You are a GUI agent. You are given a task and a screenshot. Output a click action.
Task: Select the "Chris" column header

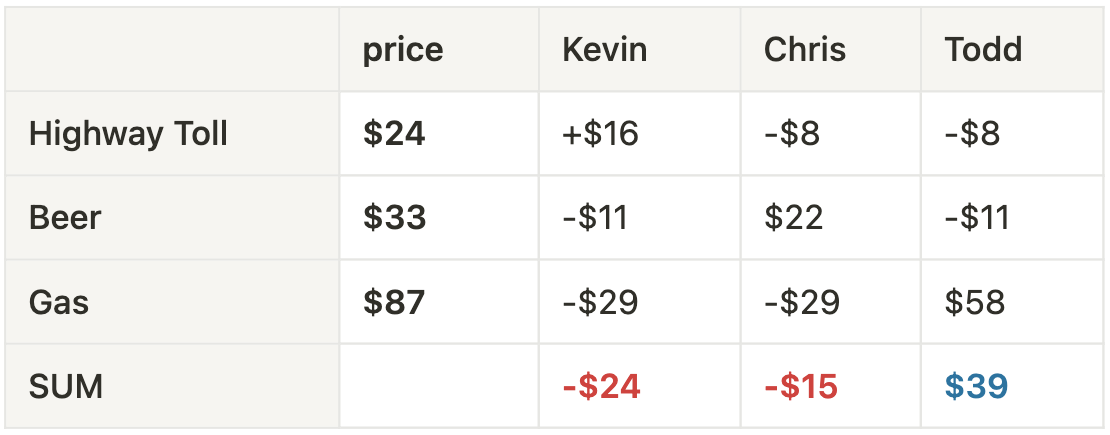[805, 50]
